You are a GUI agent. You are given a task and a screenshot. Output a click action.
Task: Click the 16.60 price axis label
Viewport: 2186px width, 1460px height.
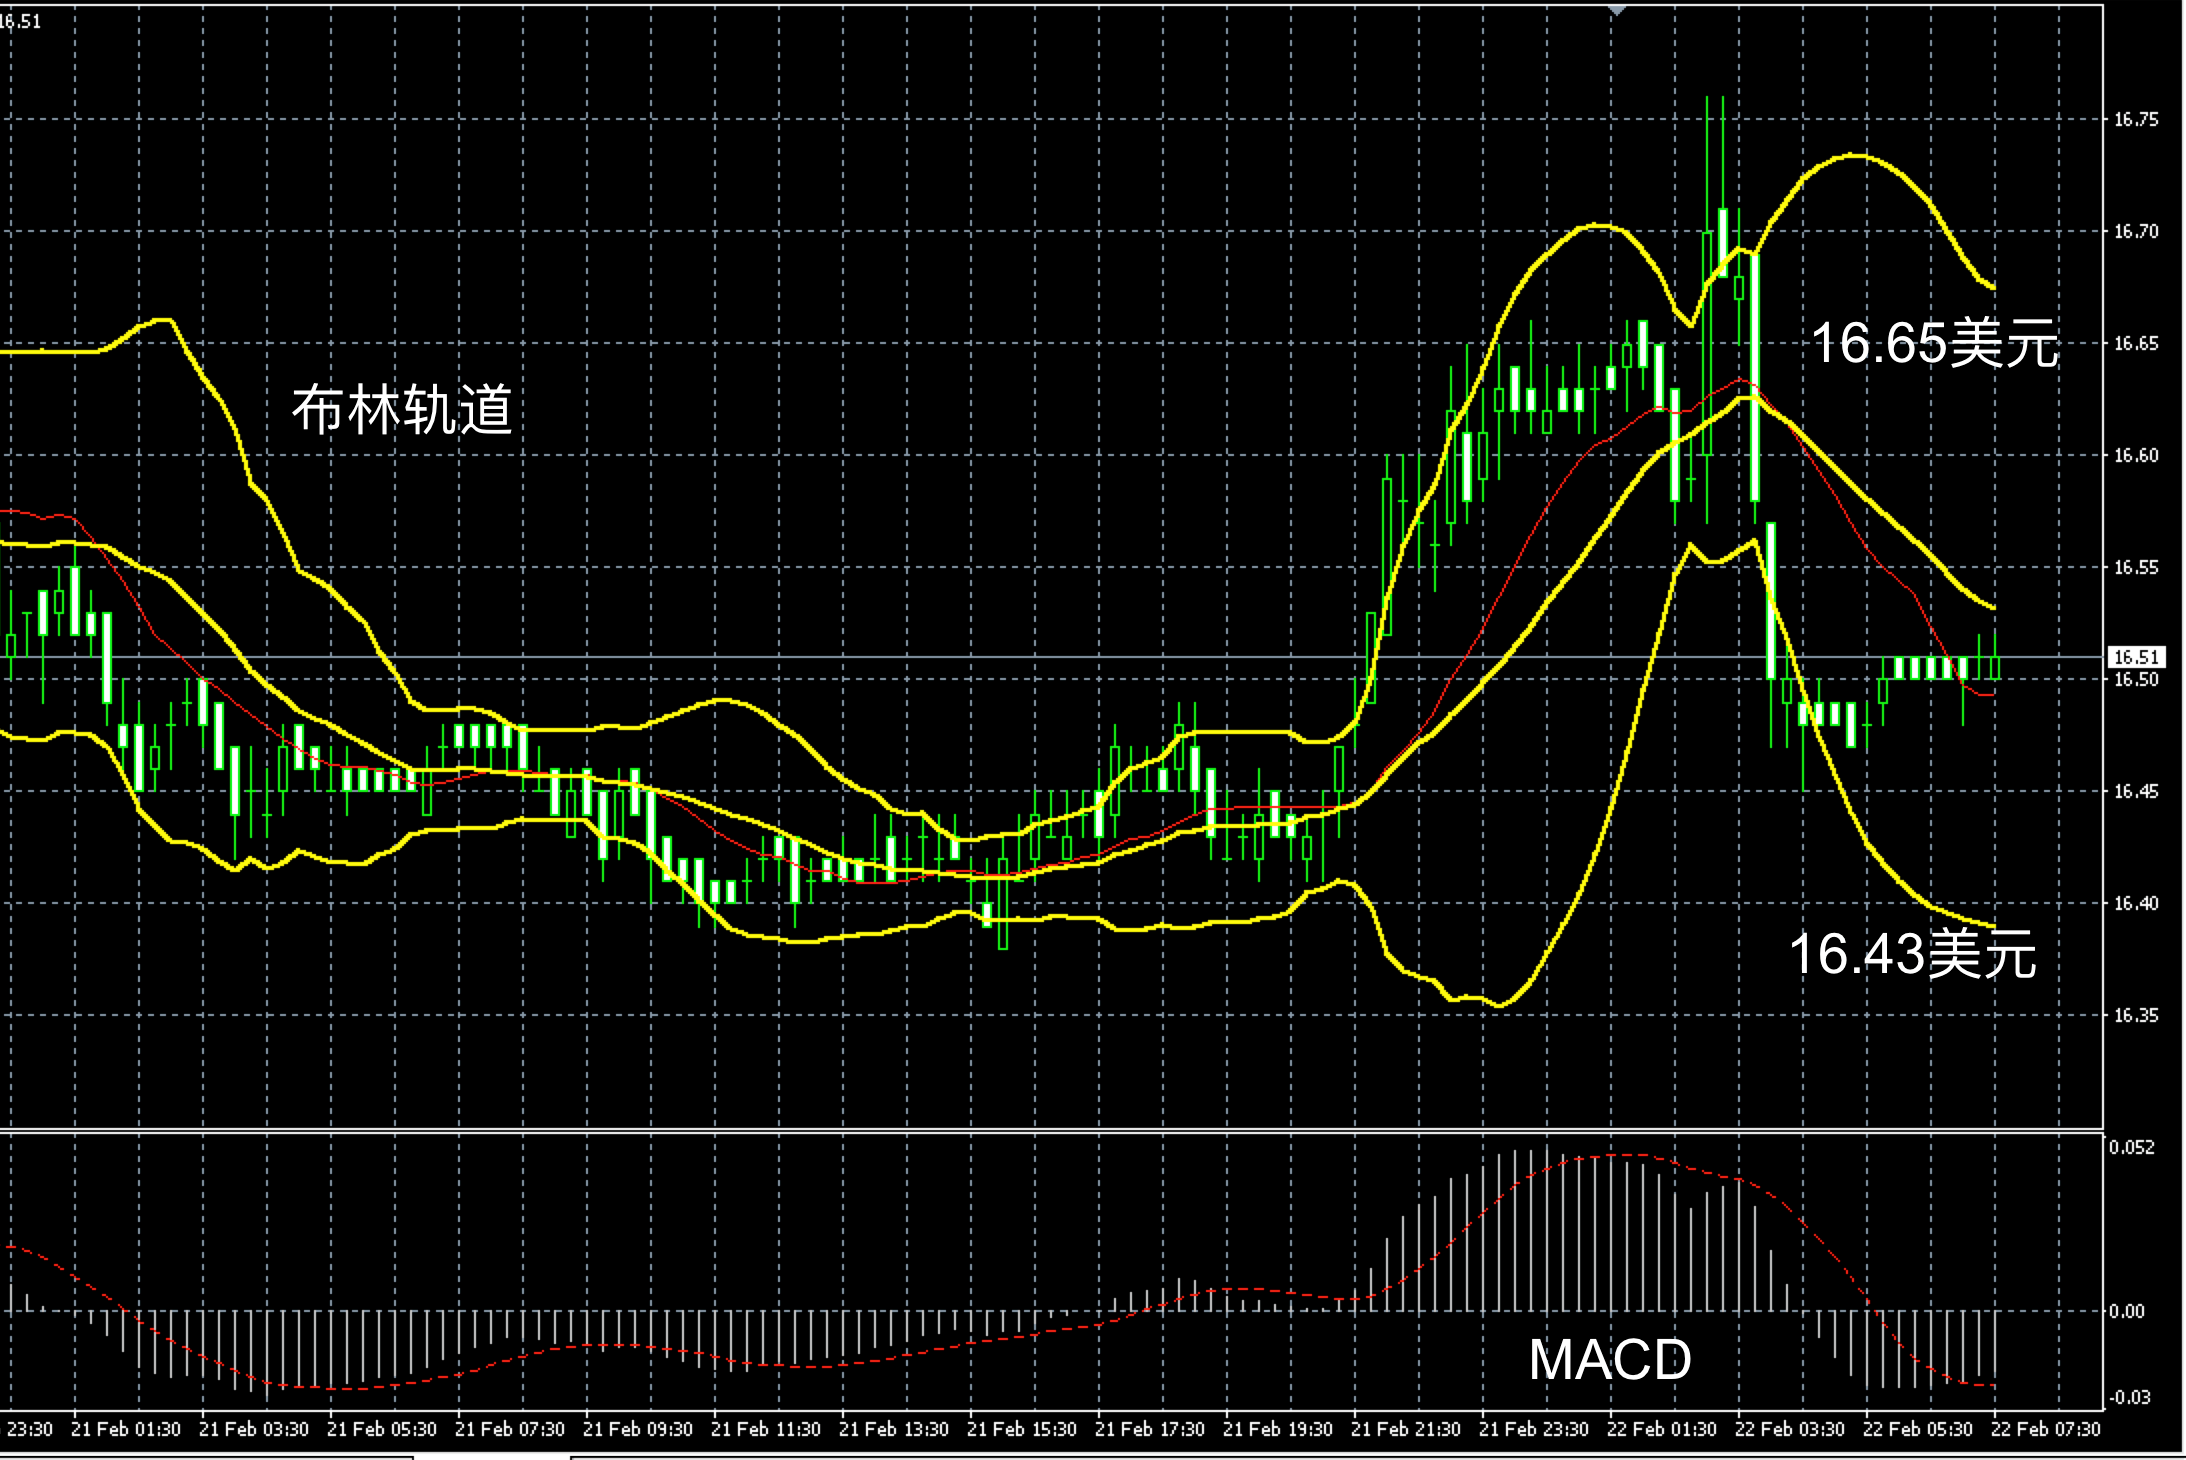coord(2136,456)
